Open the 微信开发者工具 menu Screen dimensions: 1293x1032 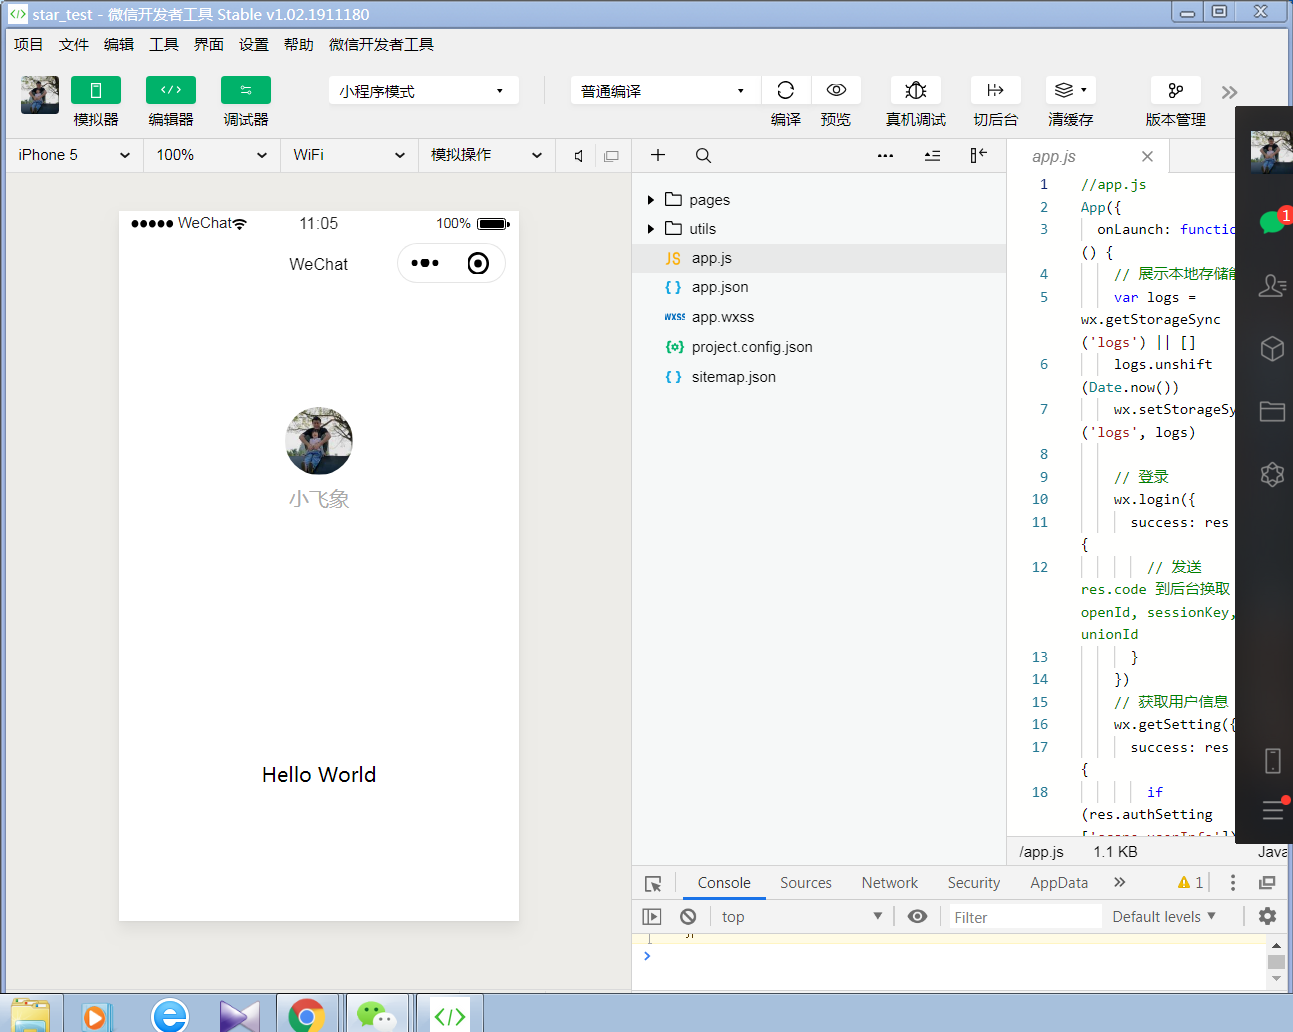[381, 44]
